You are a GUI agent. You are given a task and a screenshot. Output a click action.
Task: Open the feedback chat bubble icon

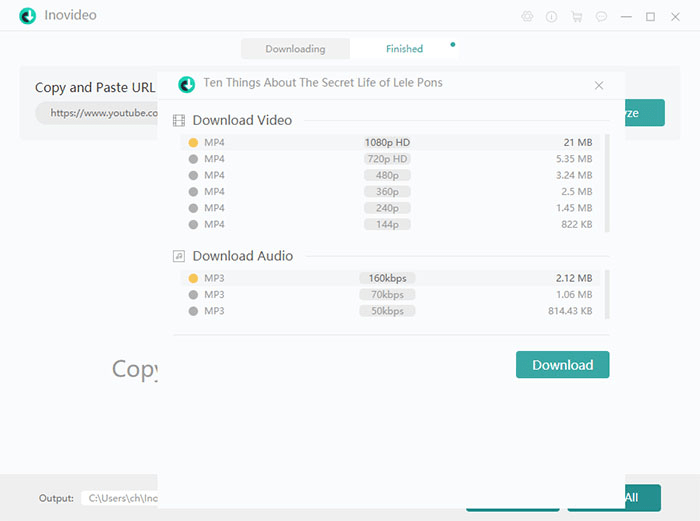(x=601, y=17)
